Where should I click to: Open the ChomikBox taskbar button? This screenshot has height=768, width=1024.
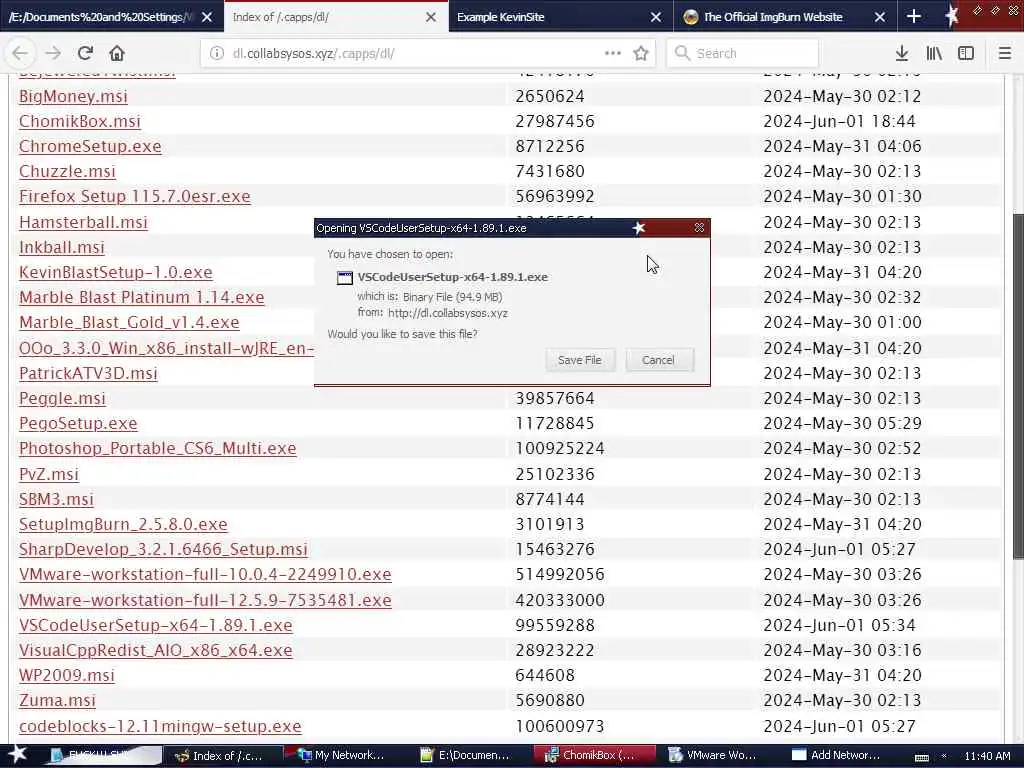point(594,756)
